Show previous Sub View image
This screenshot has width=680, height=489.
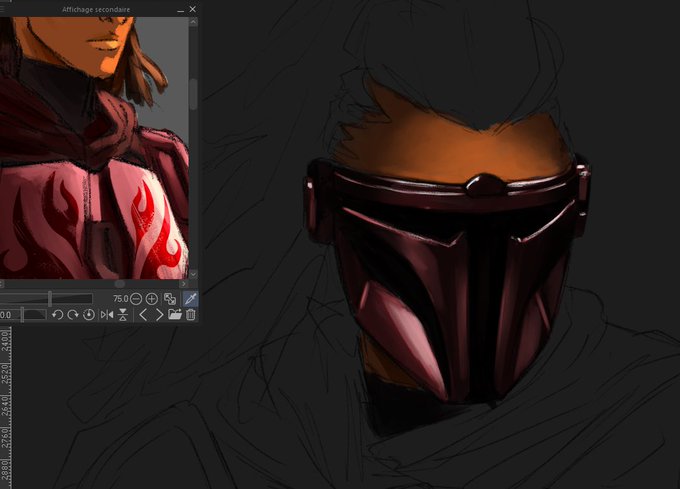[143, 315]
